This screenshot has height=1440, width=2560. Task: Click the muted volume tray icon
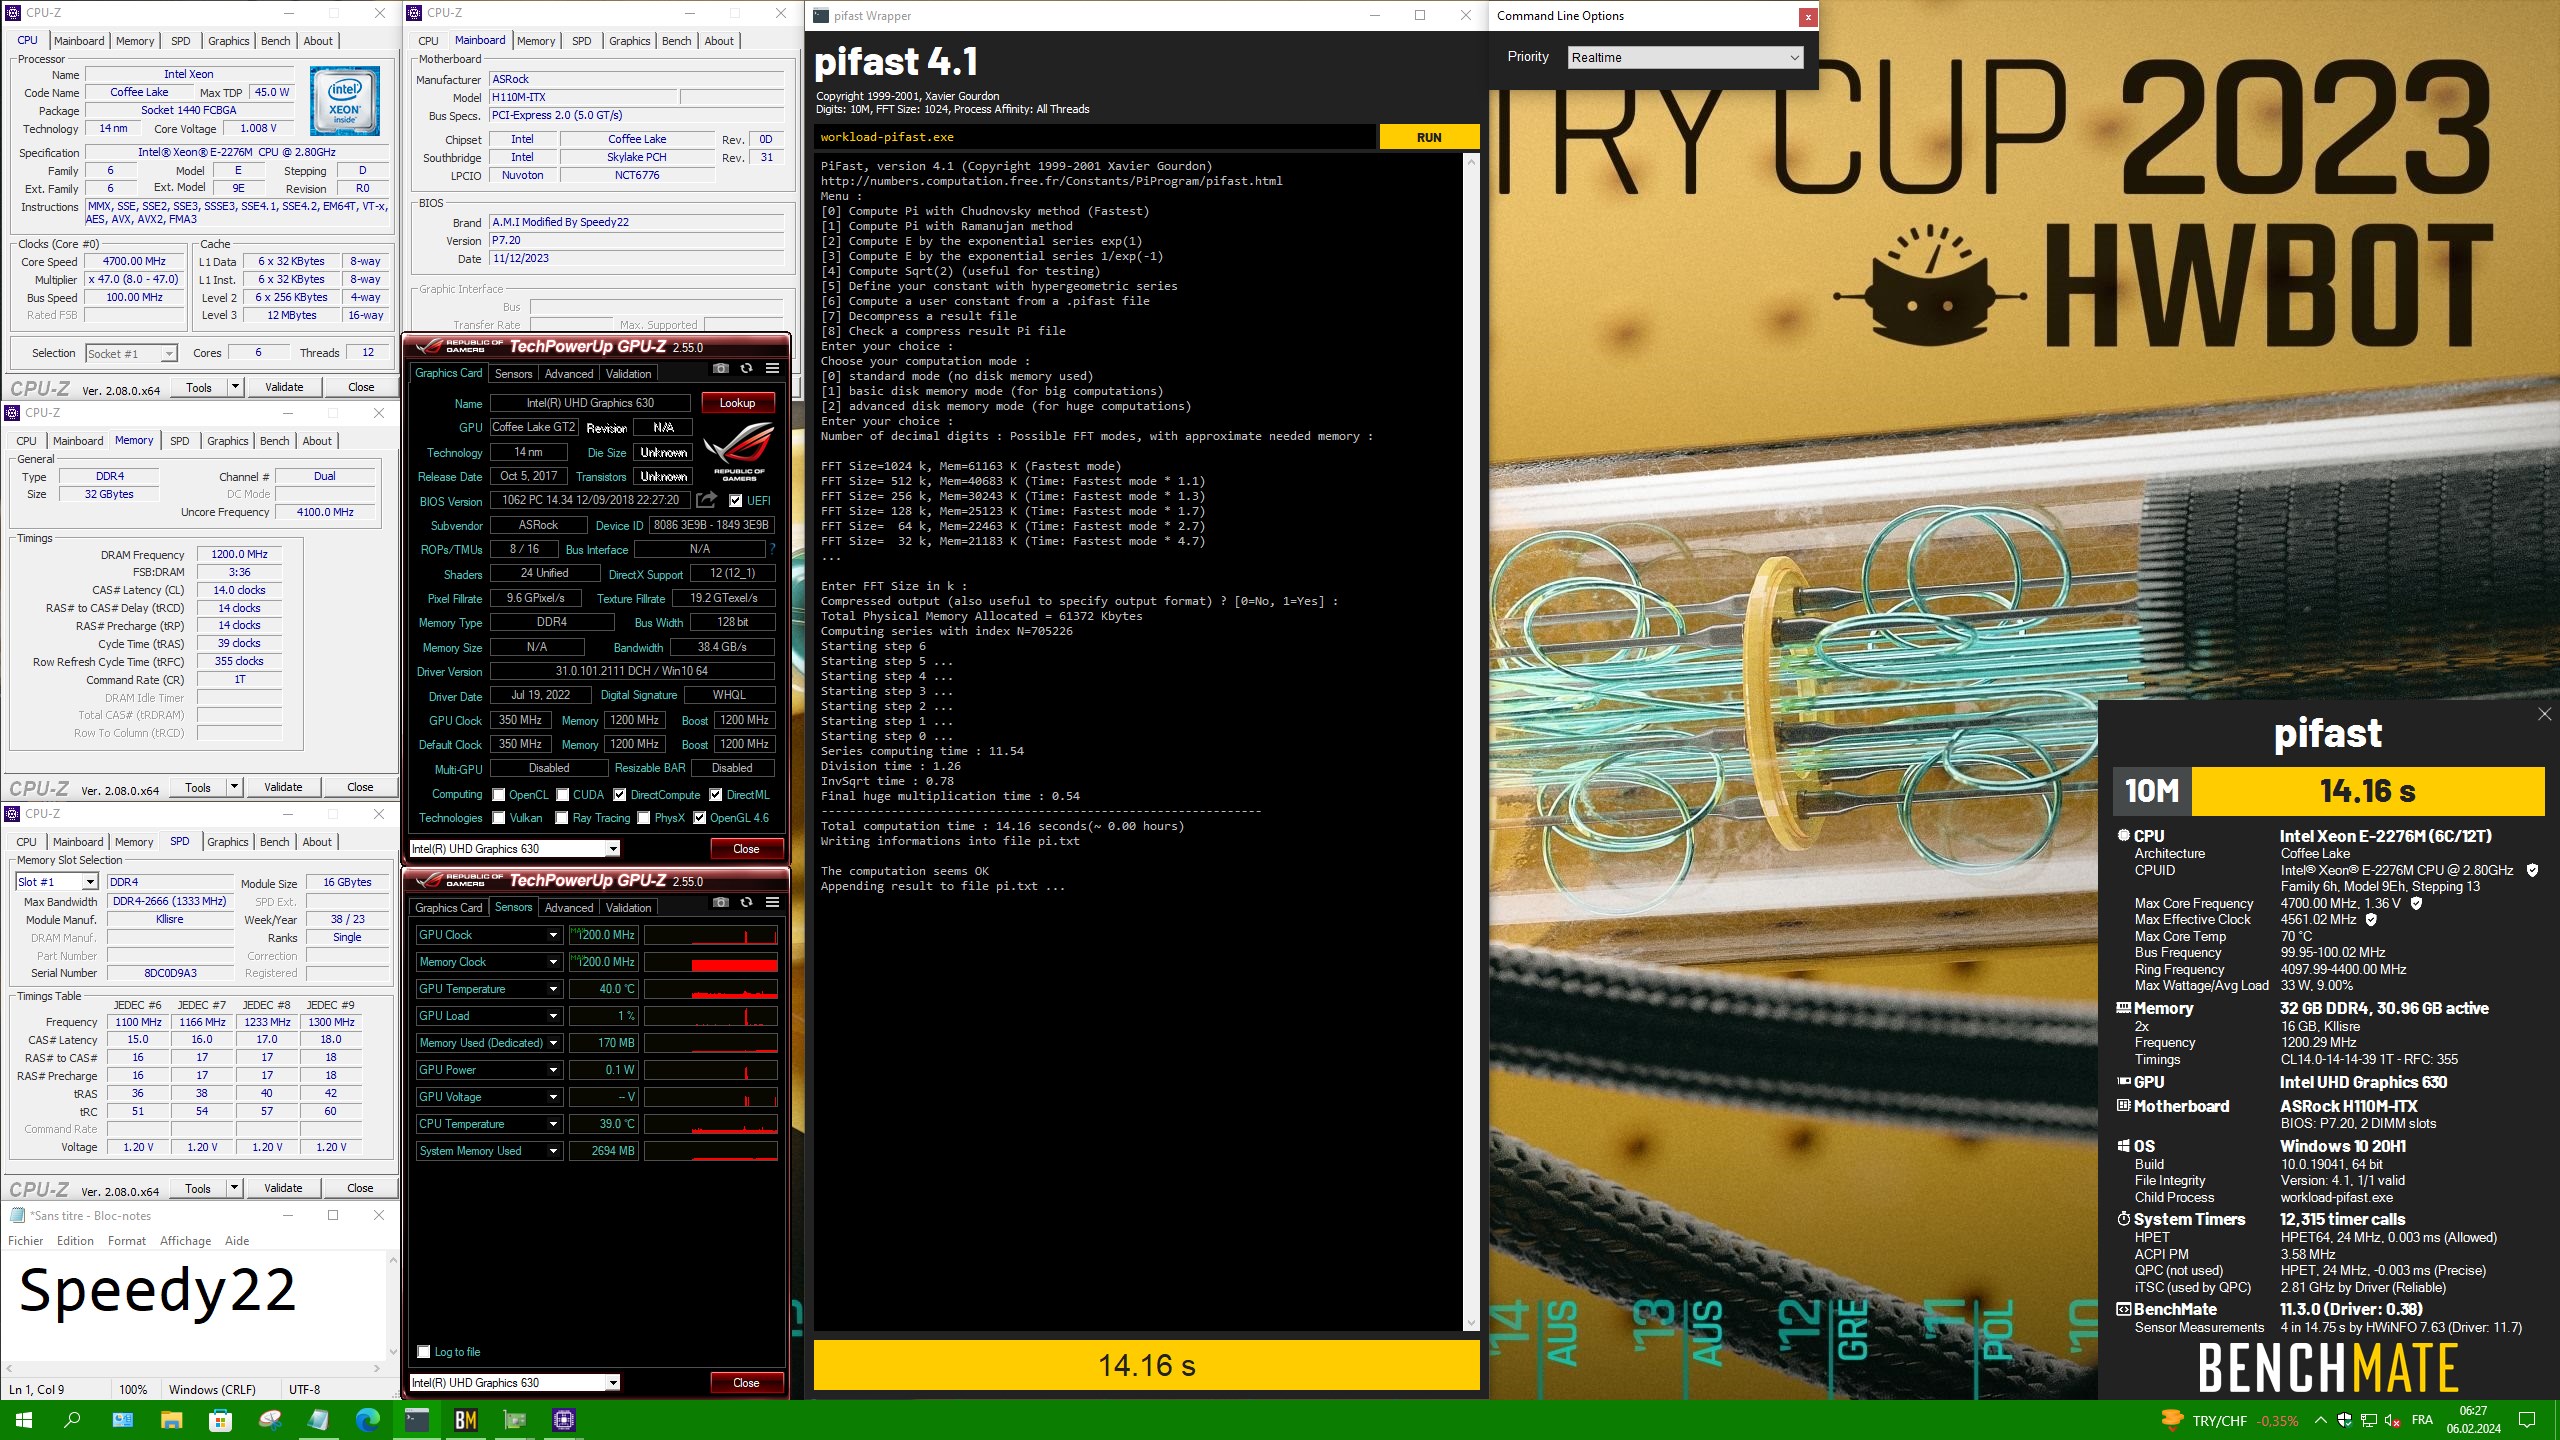tap(2392, 1420)
